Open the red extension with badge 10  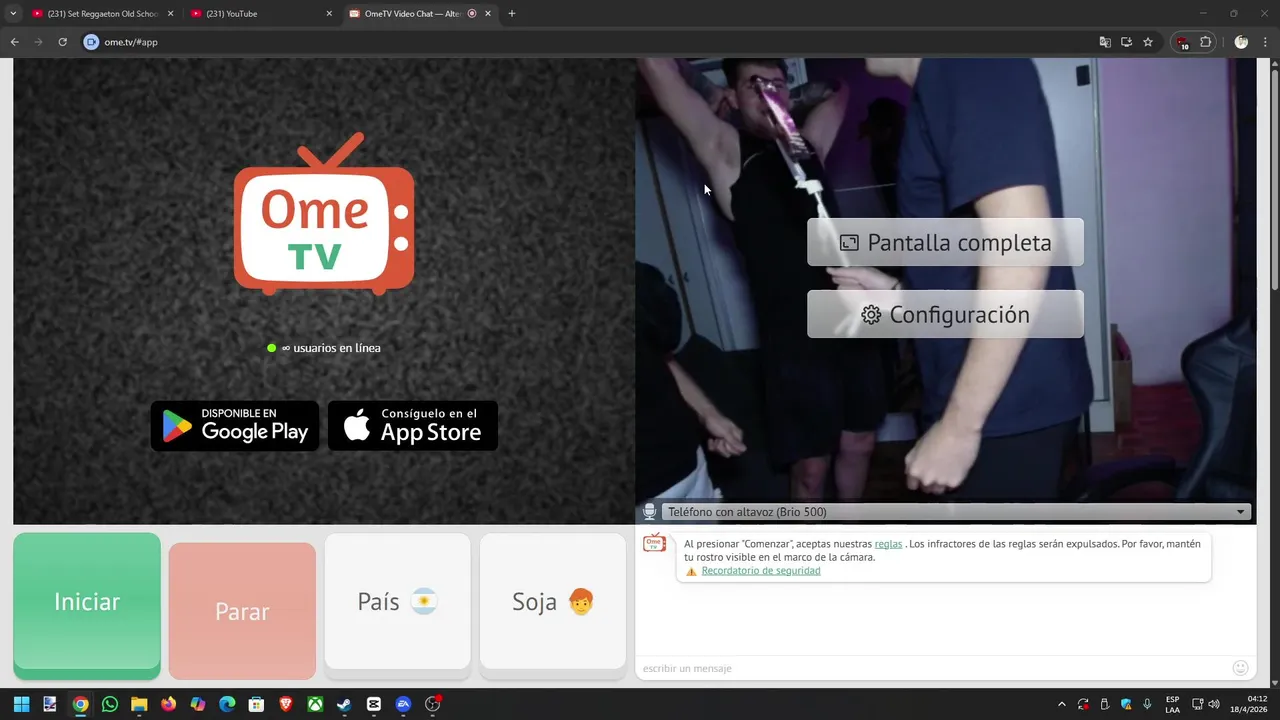coord(1183,43)
